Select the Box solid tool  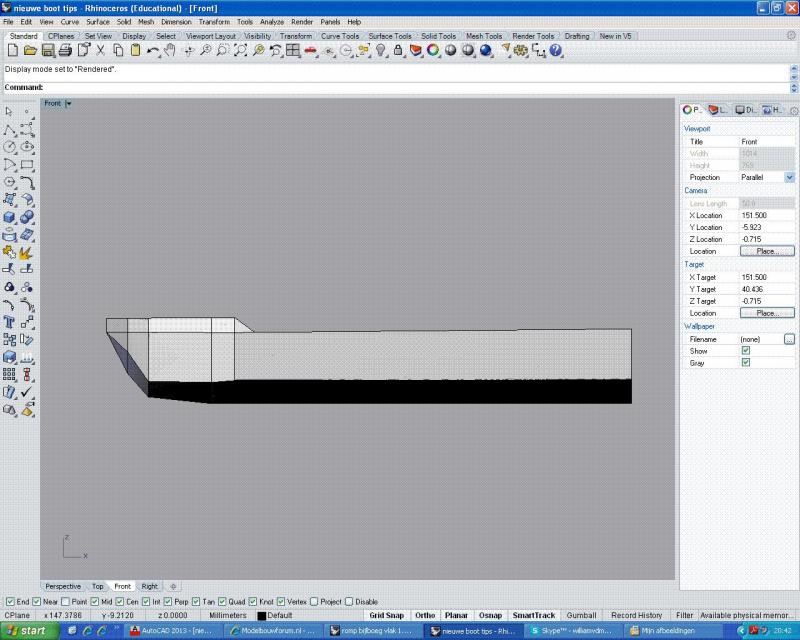click(x=9, y=217)
